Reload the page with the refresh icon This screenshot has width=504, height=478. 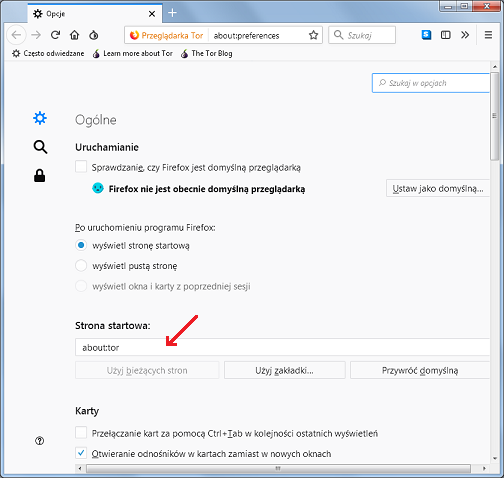55,35
